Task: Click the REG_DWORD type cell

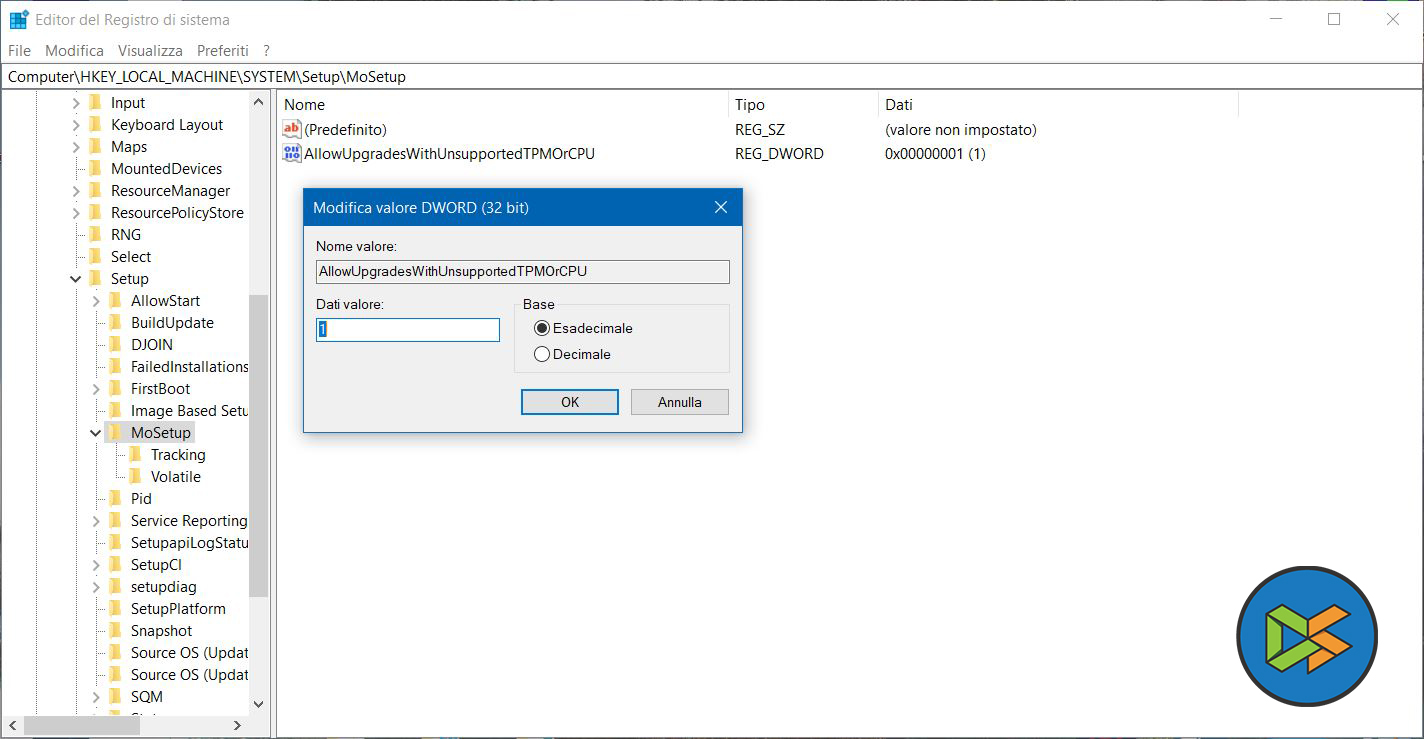Action: point(779,154)
